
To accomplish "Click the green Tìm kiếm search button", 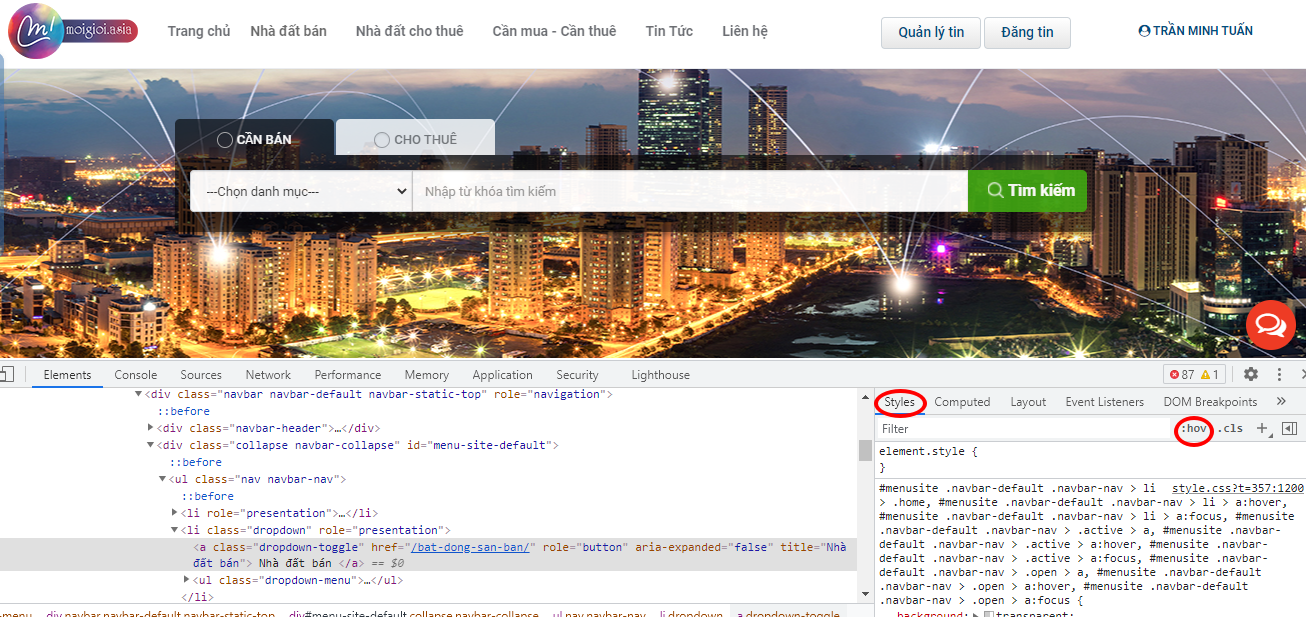I will pos(1027,191).
